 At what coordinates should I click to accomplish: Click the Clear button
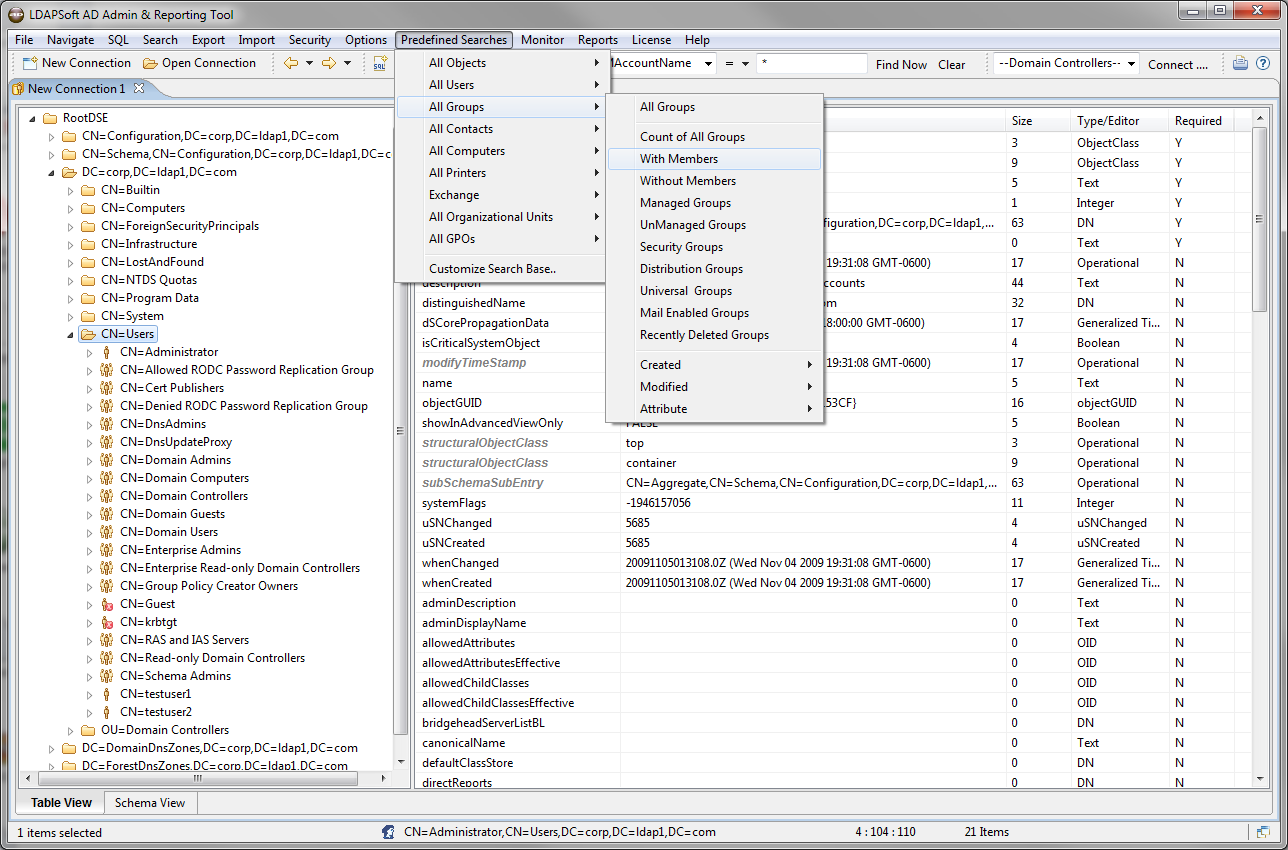pyautogui.click(x=951, y=64)
